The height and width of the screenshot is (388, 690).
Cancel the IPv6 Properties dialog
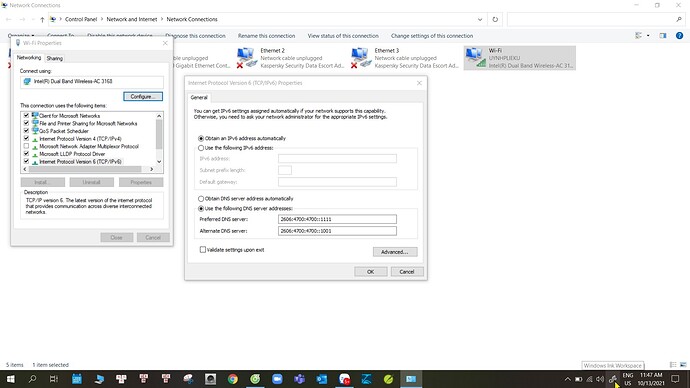point(407,271)
